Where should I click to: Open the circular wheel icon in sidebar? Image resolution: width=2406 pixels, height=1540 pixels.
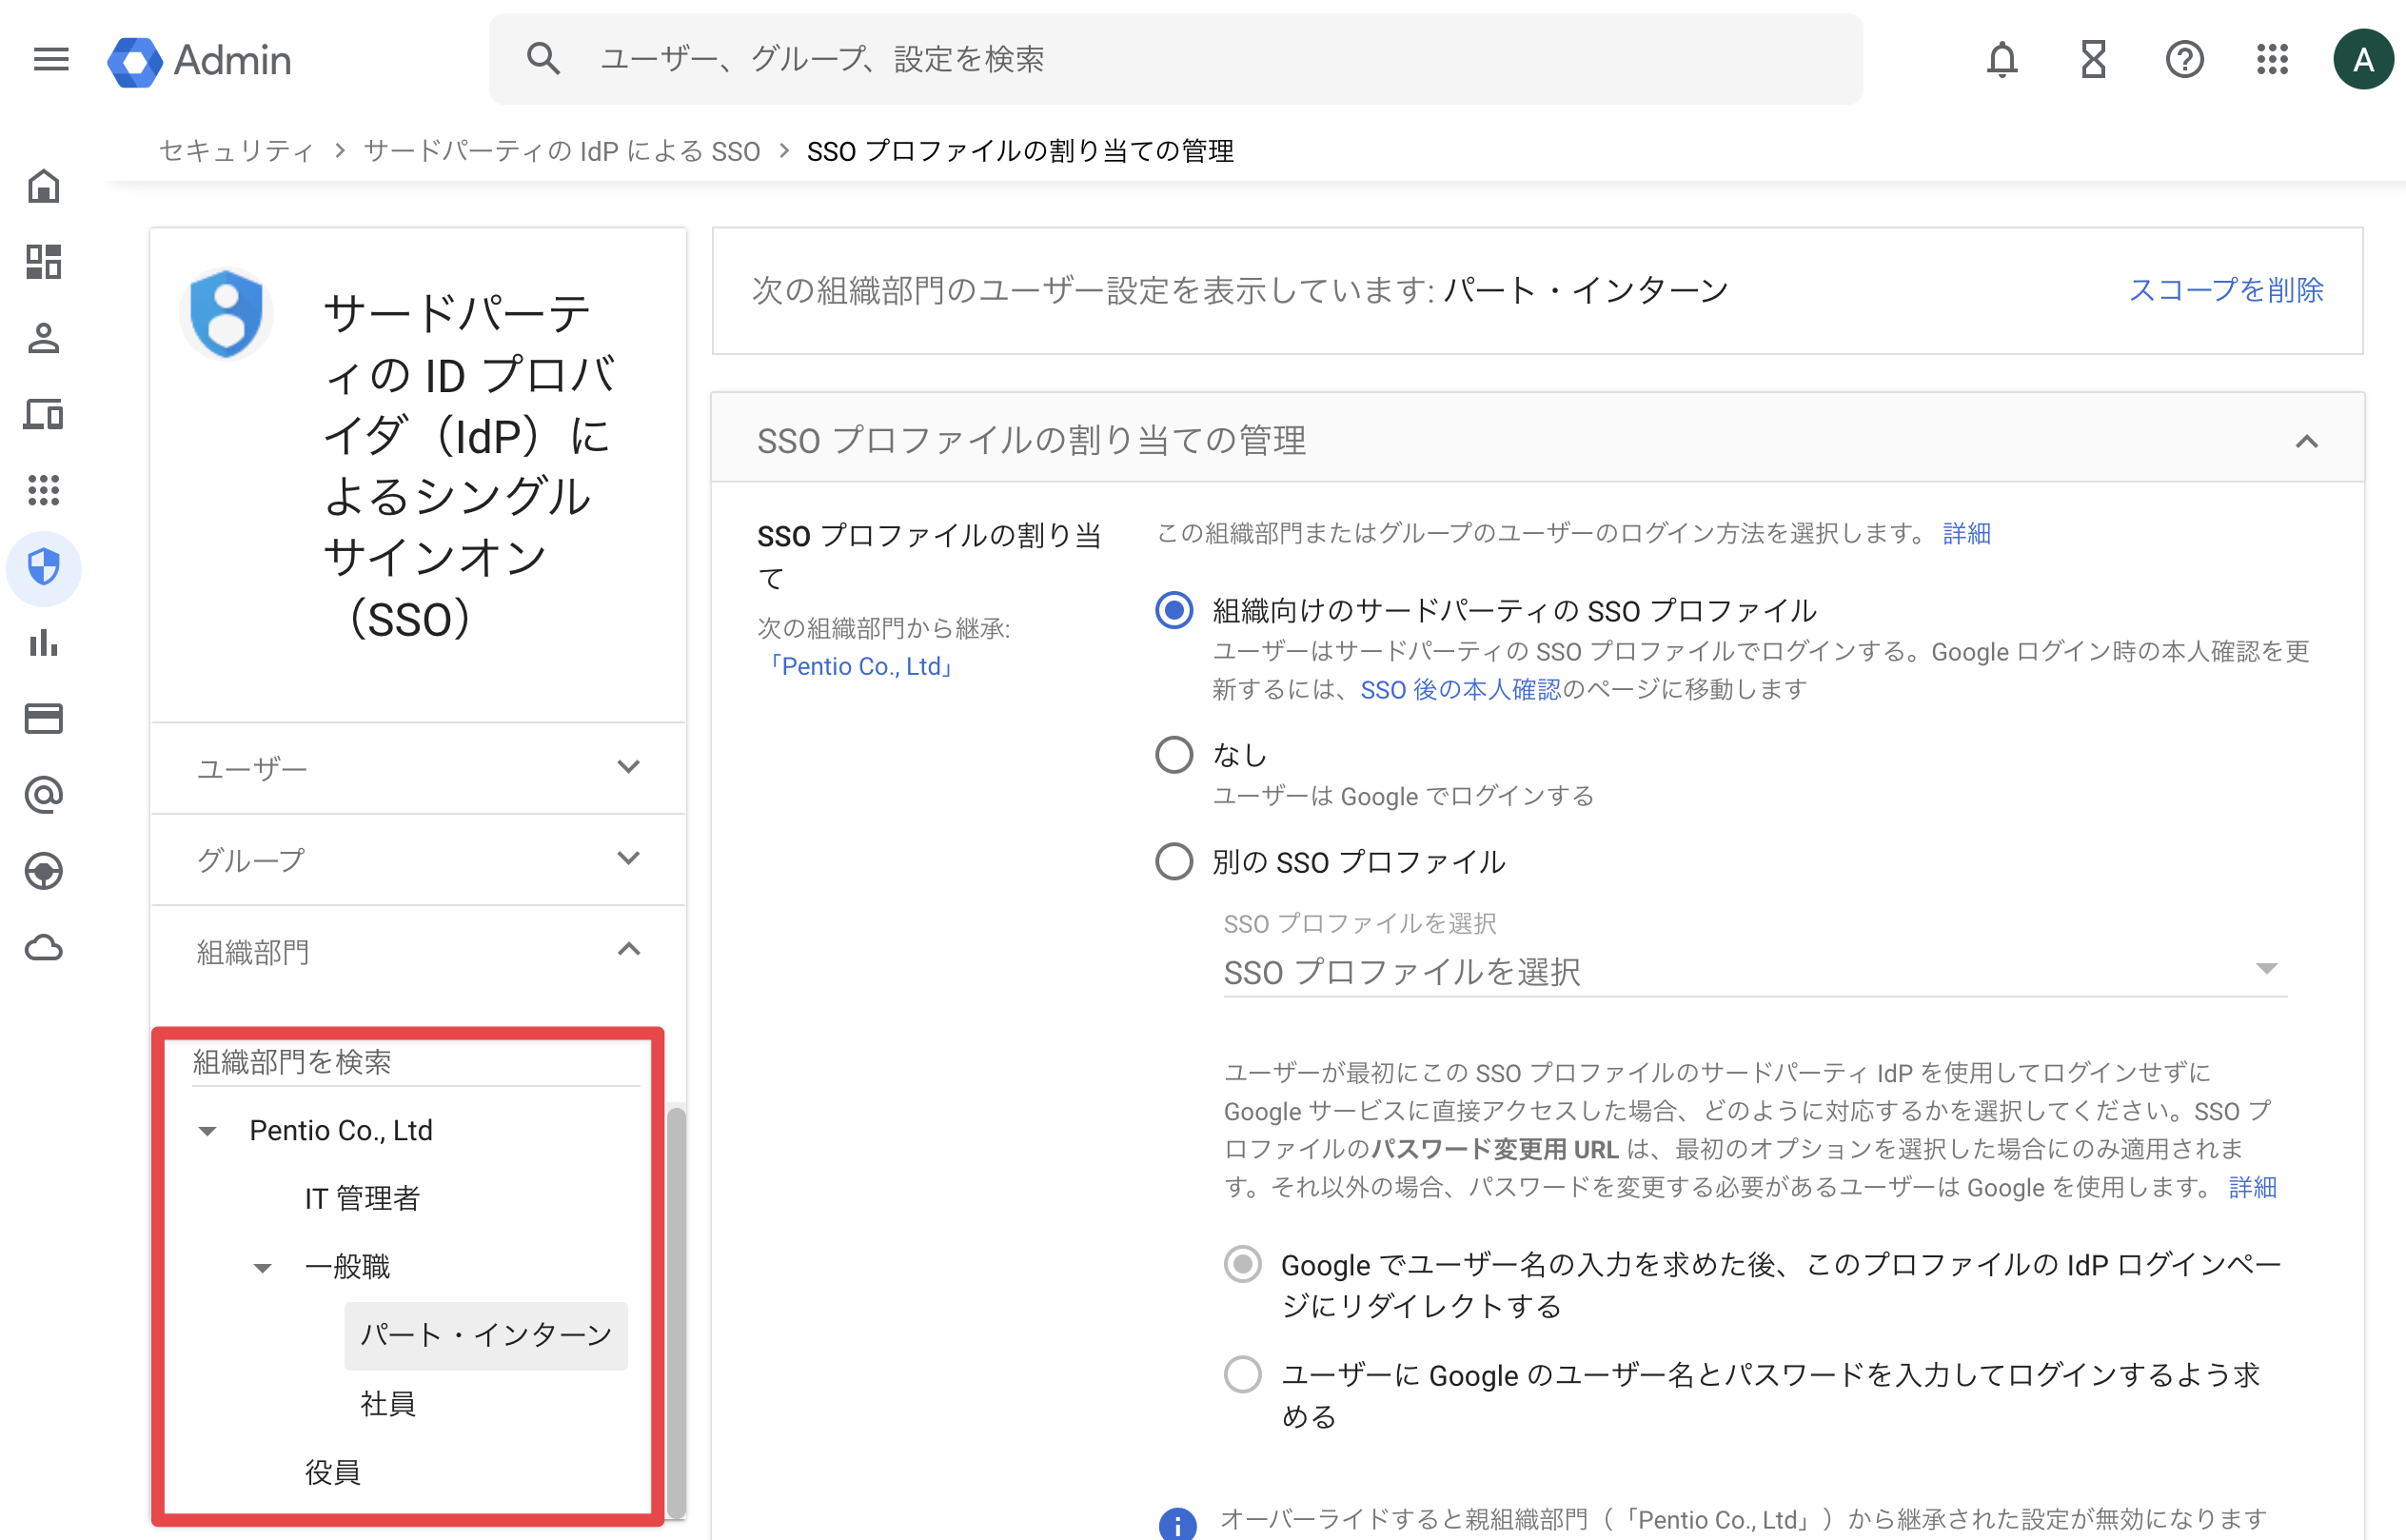coord(44,871)
